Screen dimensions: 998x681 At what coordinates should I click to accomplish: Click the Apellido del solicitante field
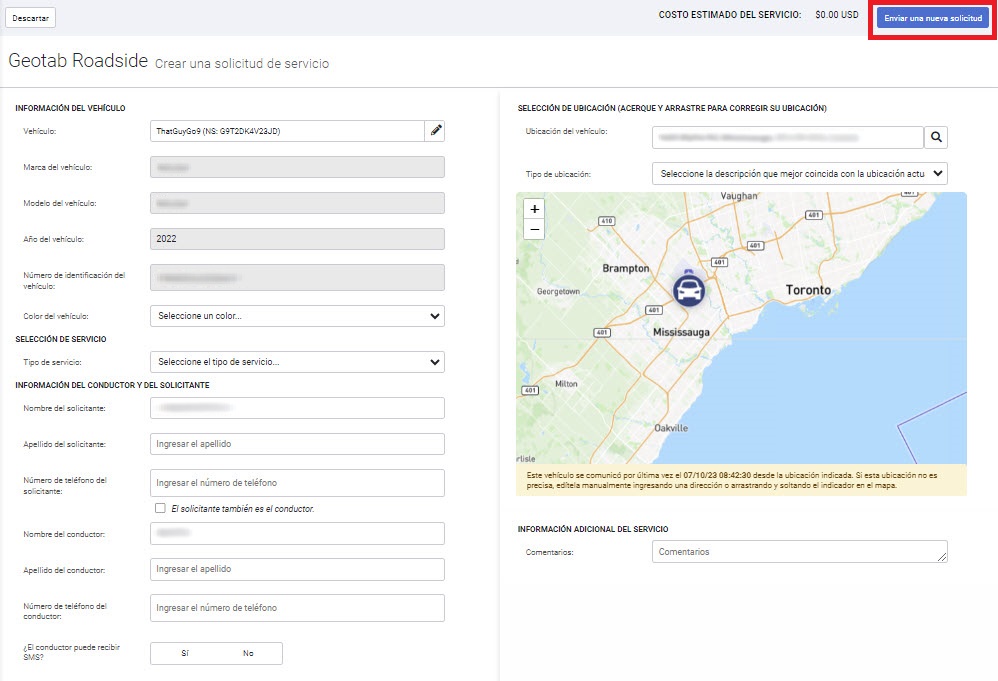(297, 444)
